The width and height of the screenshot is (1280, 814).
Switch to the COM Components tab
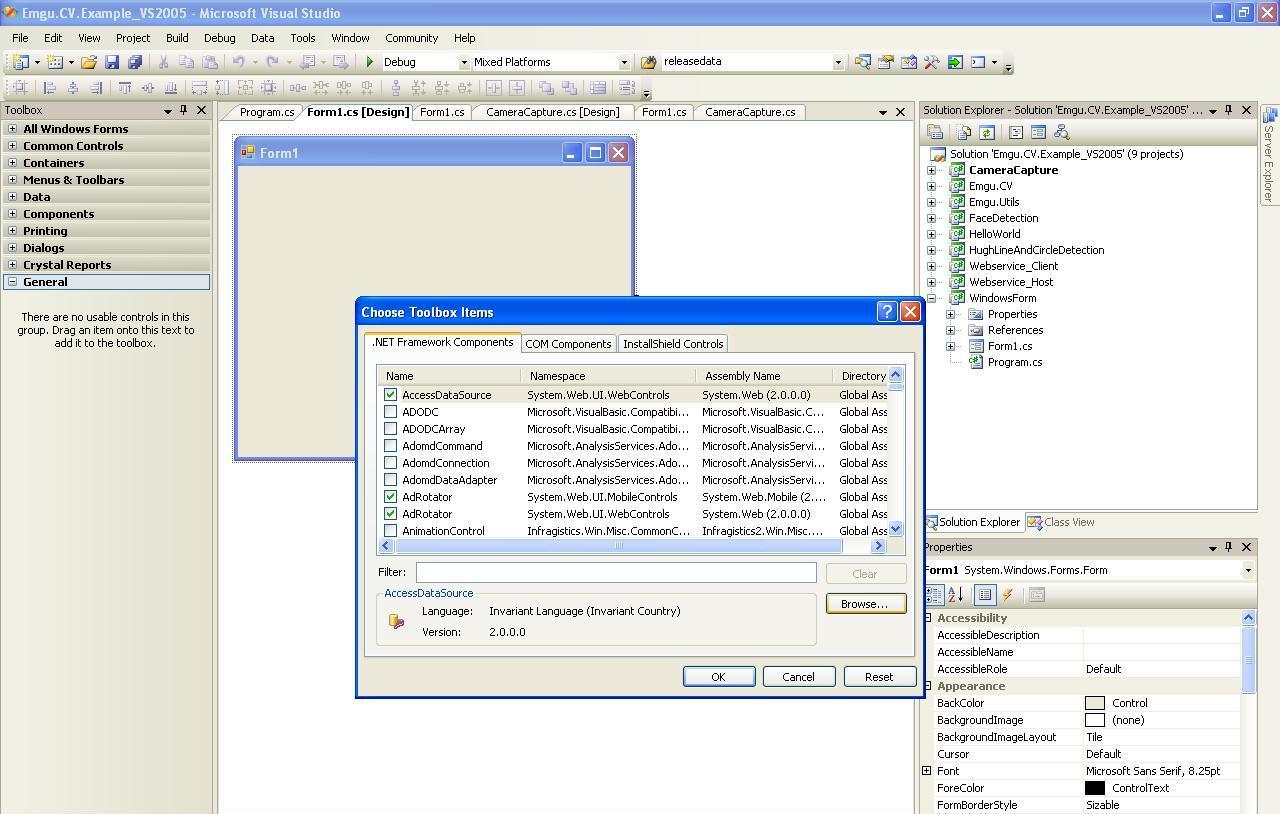[568, 344]
